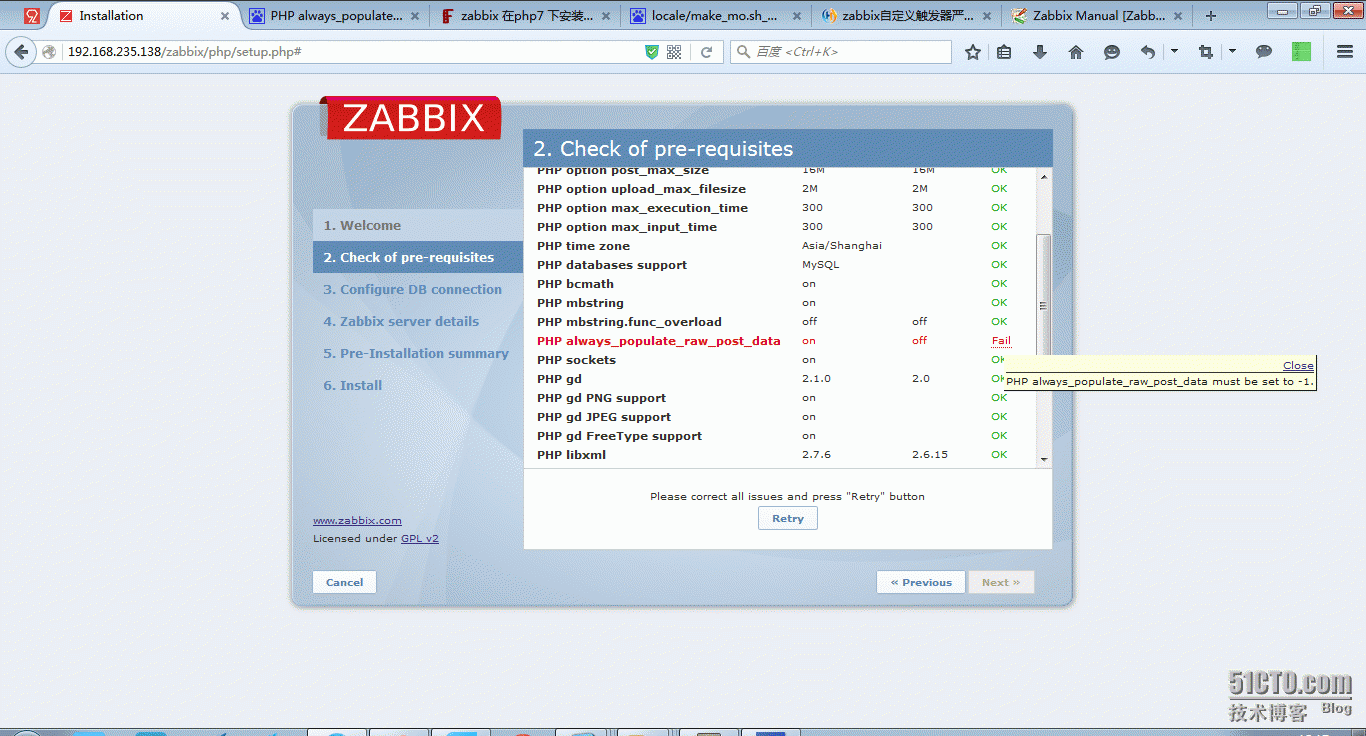Click the ZABBIX logo
The width and height of the screenshot is (1366, 736).
tap(410, 118)
